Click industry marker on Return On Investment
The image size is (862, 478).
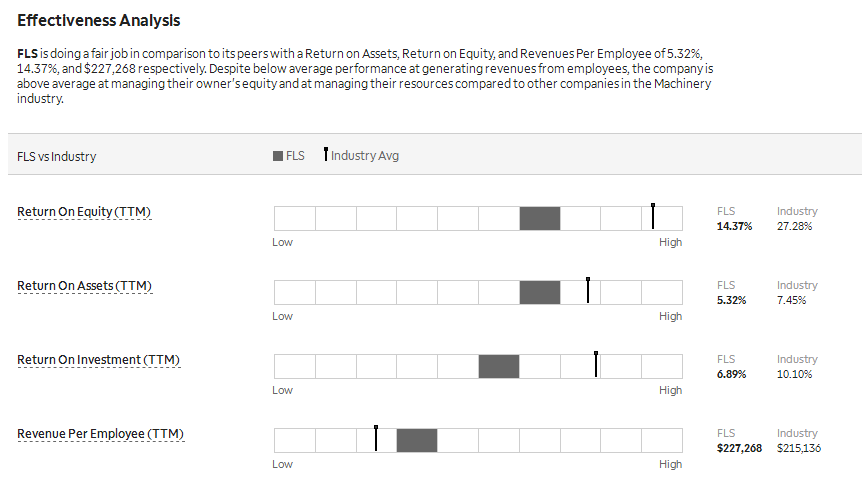pyautogui.click(x=596, y=364)
